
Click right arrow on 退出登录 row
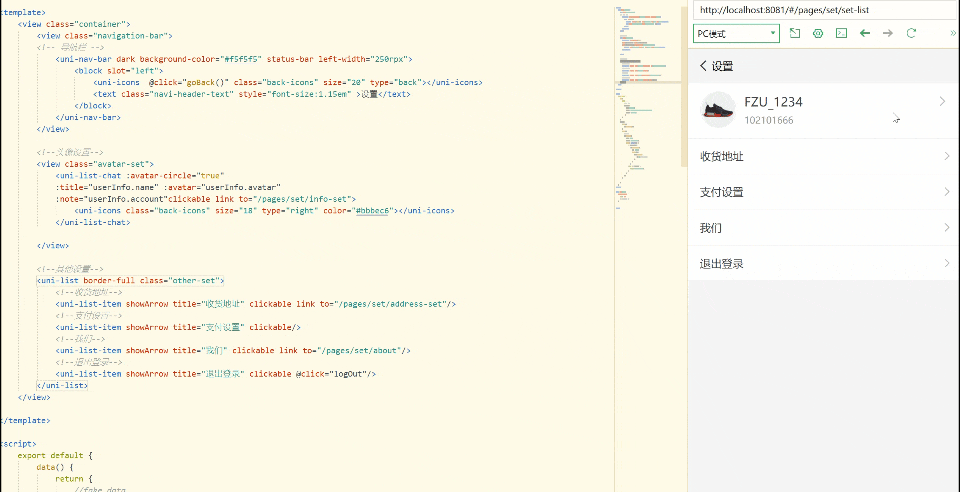947,263
